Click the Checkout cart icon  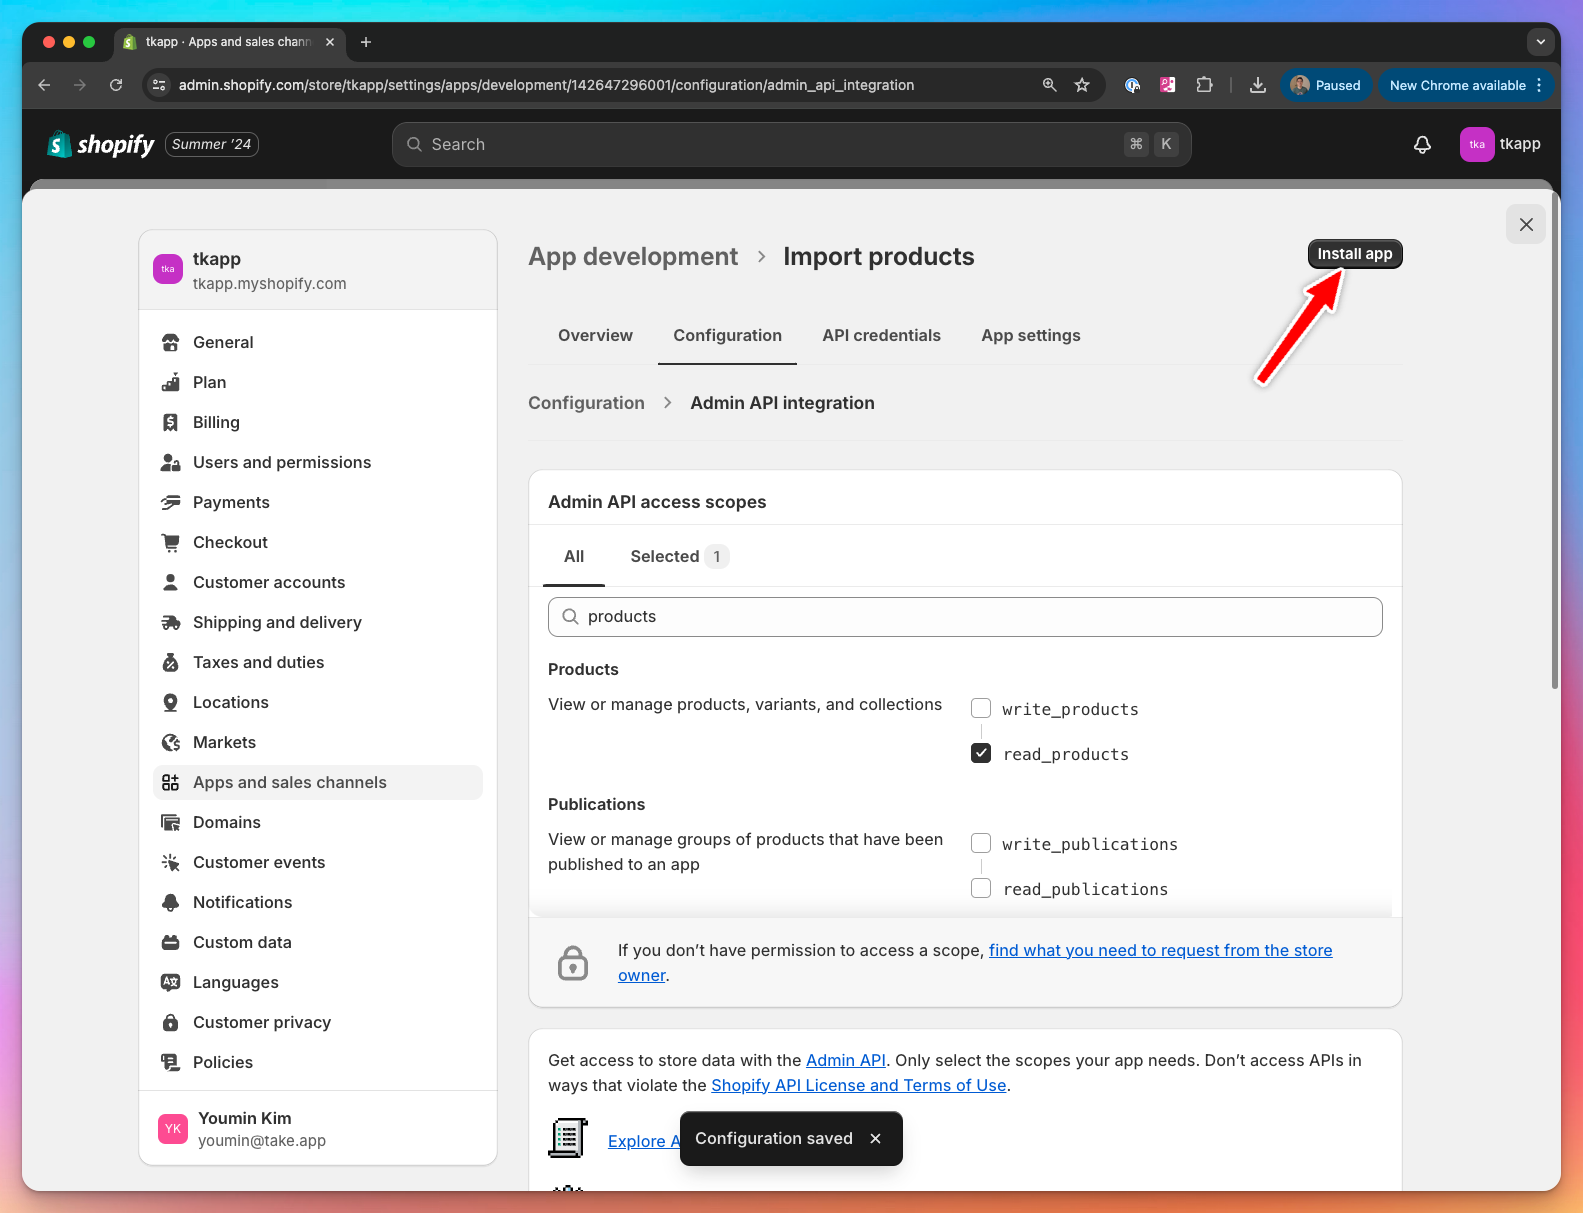click(171, 542)
